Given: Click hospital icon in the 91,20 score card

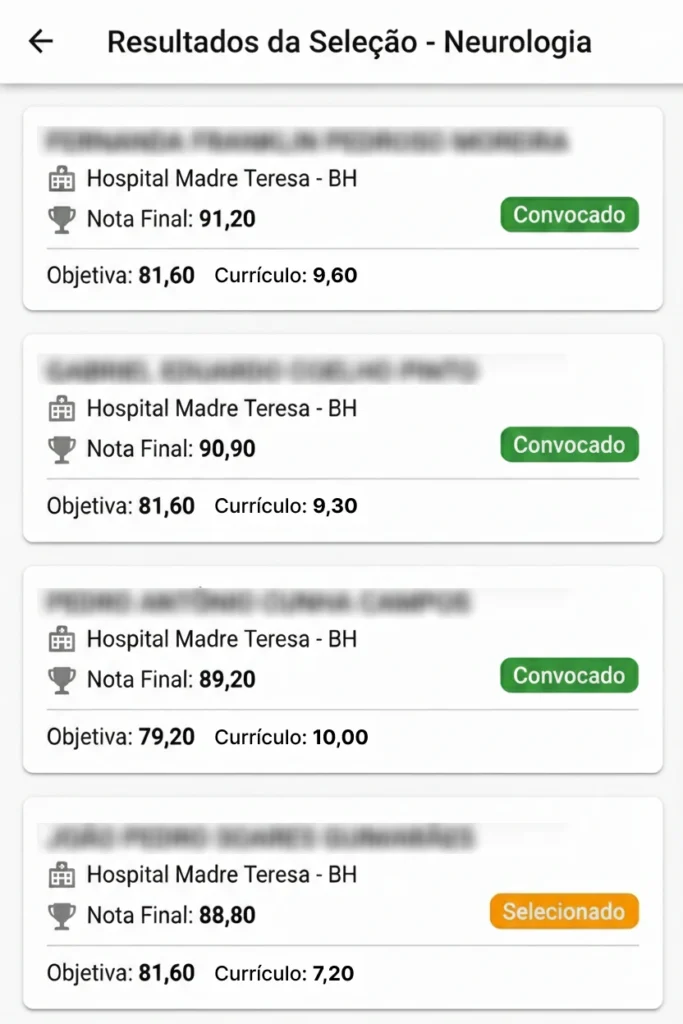Looking at the screenshot, I should click(62, 179).
